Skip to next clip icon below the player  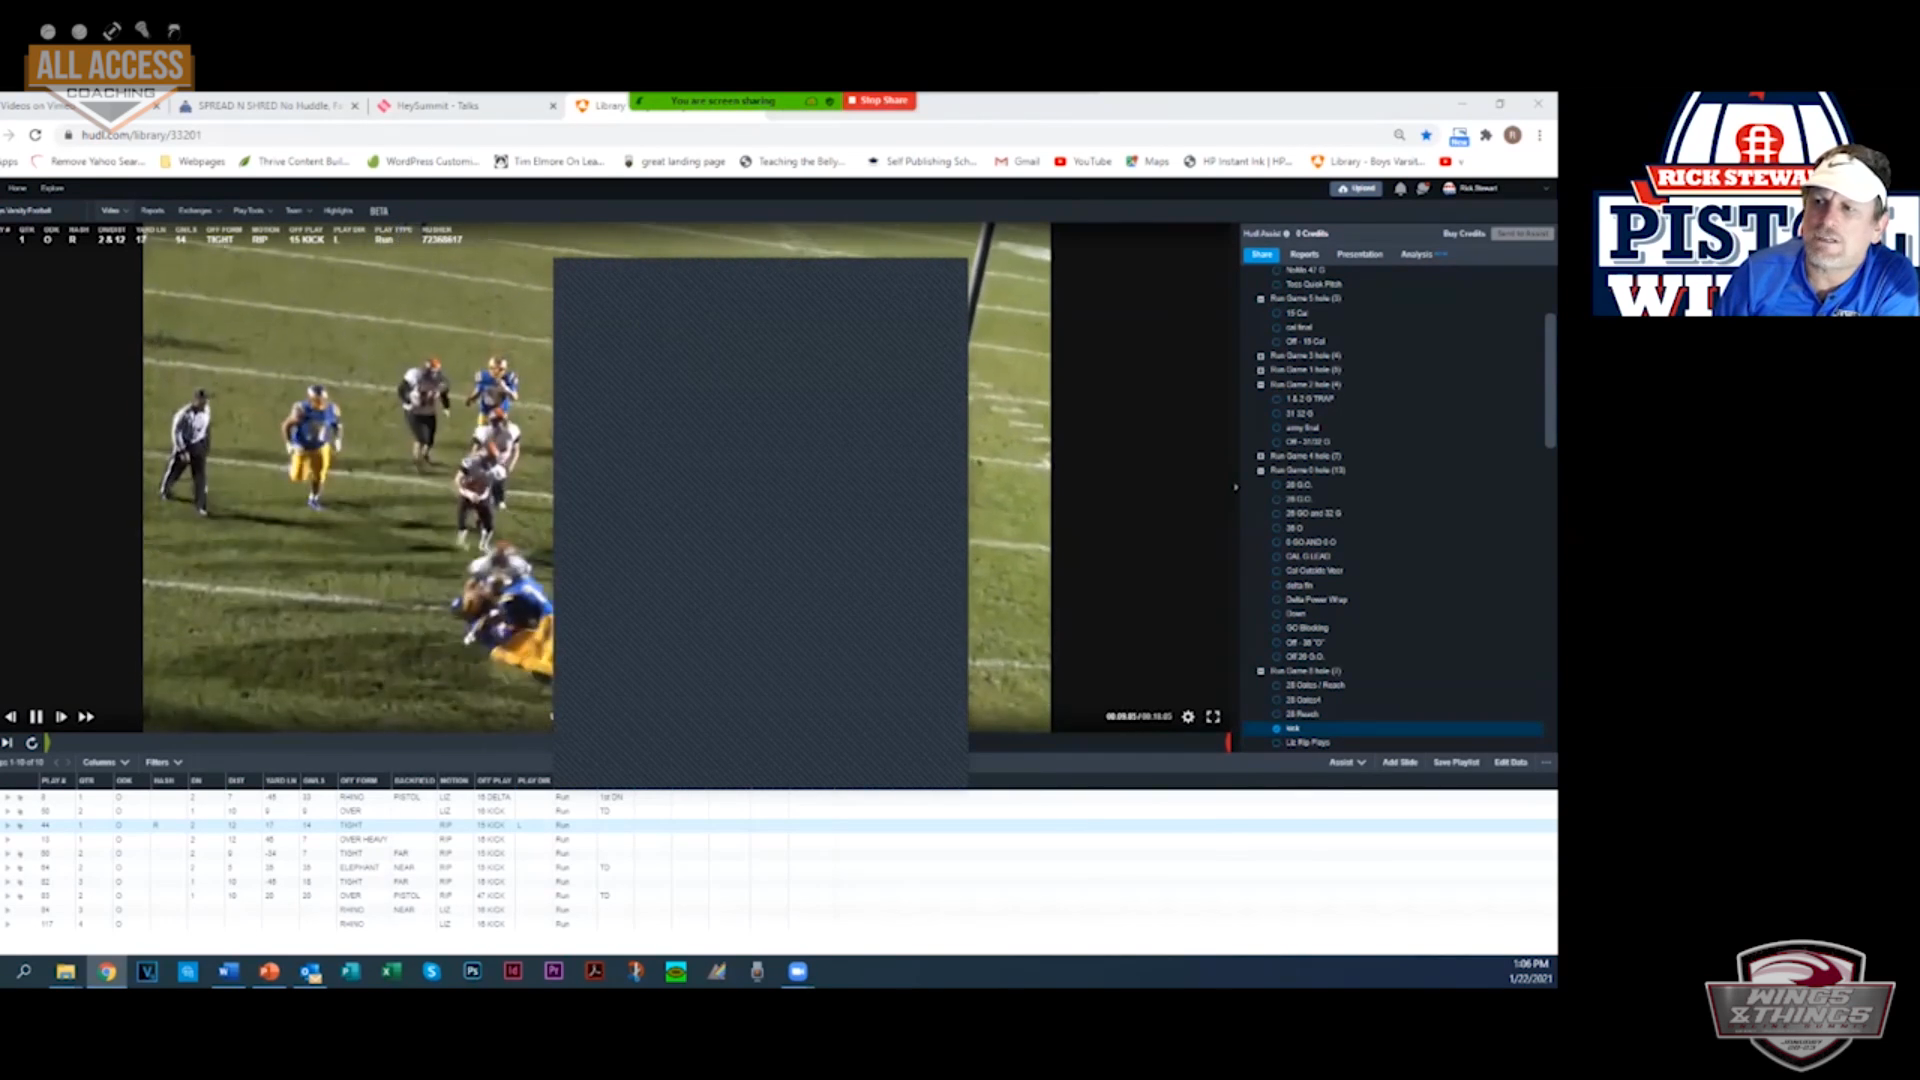pos(7,743)
